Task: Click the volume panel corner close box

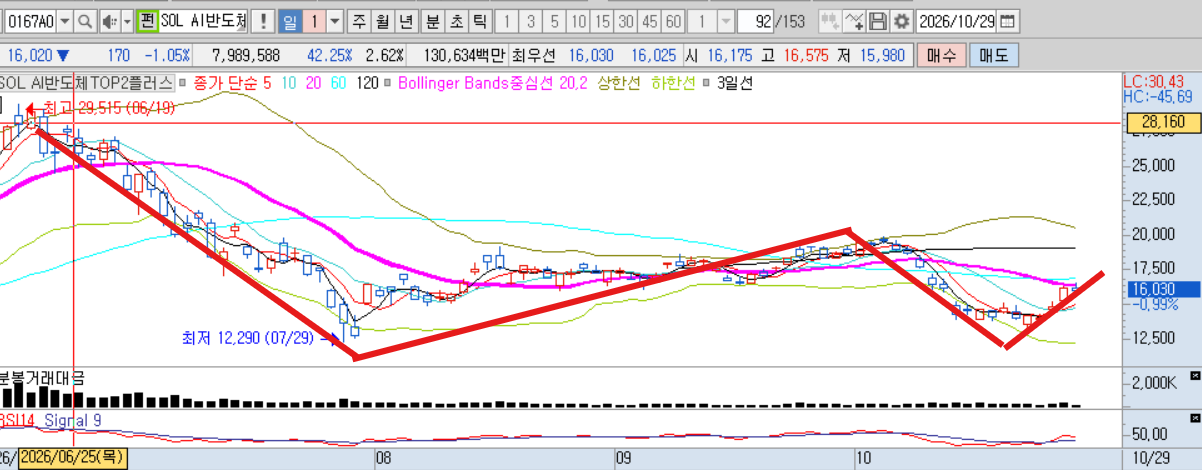Action: (1194, 375)
